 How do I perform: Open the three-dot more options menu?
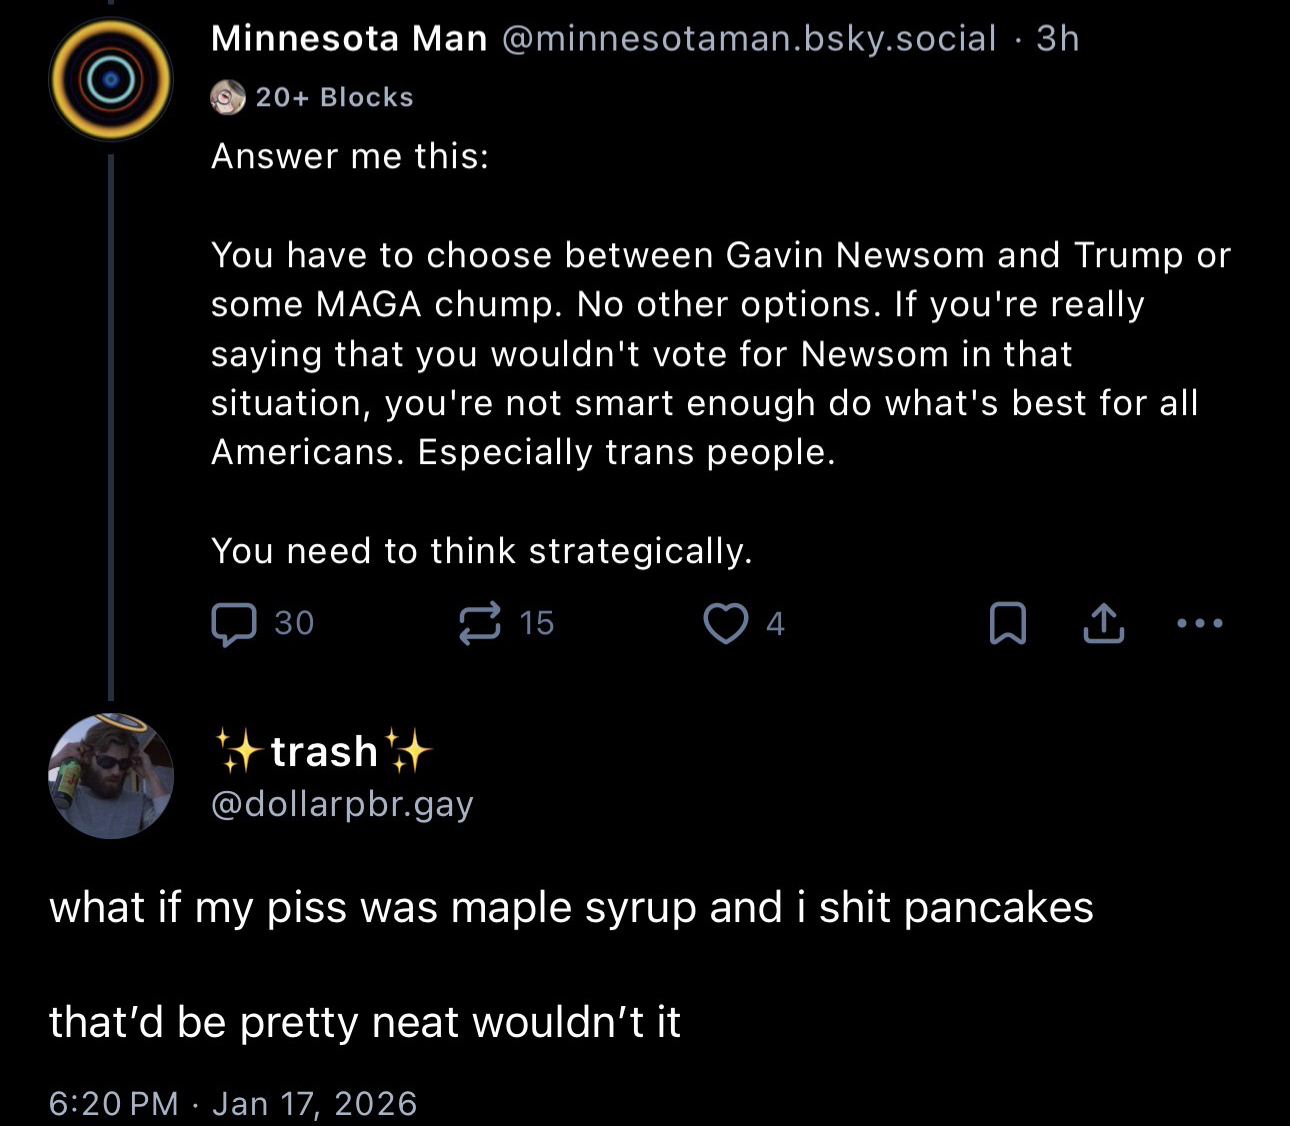tap(1200, 623)
